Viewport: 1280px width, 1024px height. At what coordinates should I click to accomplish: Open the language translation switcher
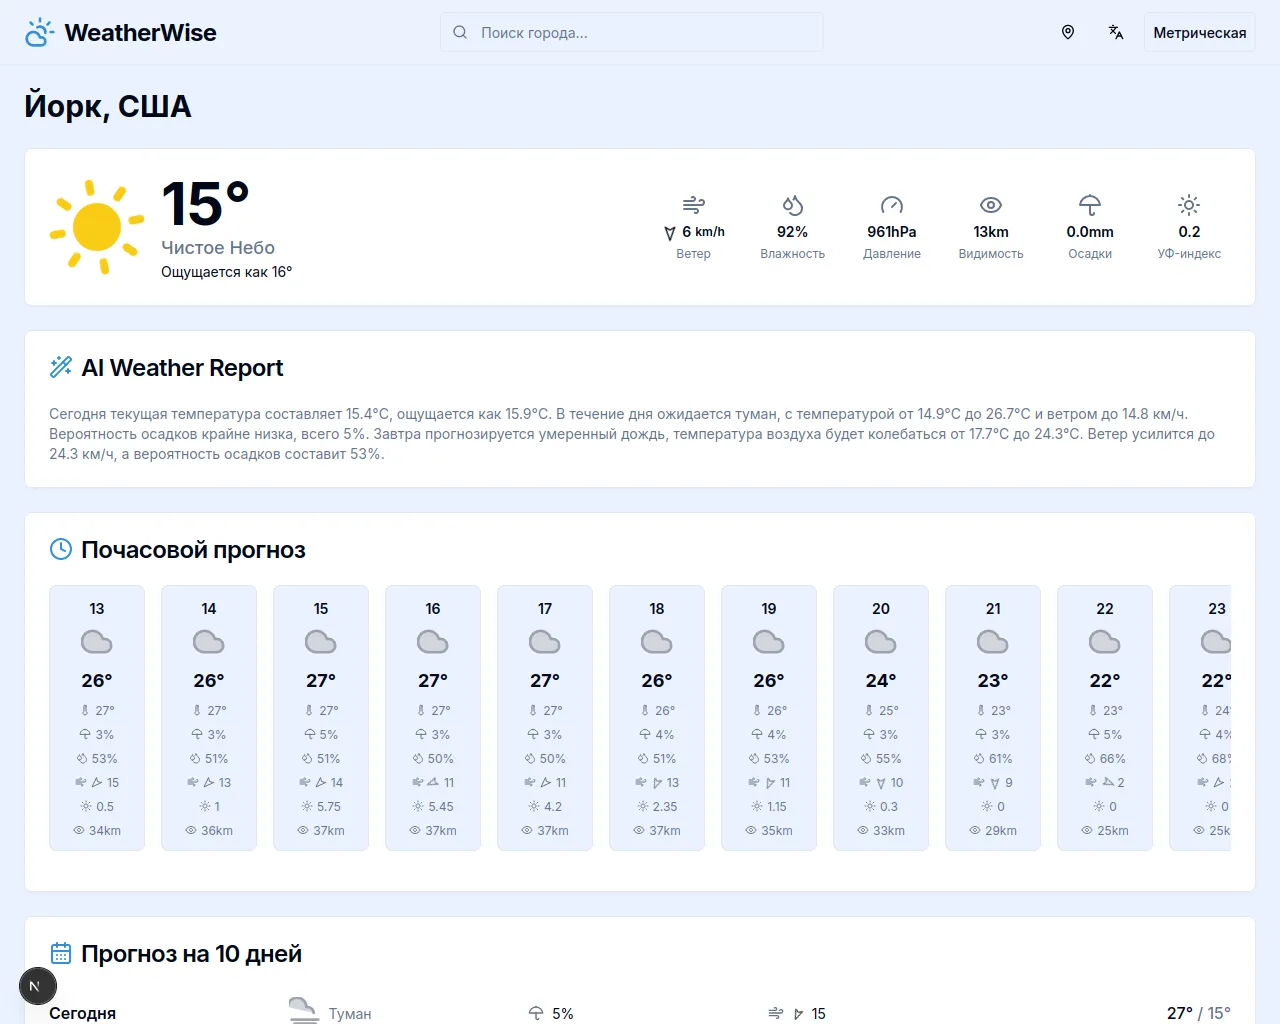[1116, 32]
